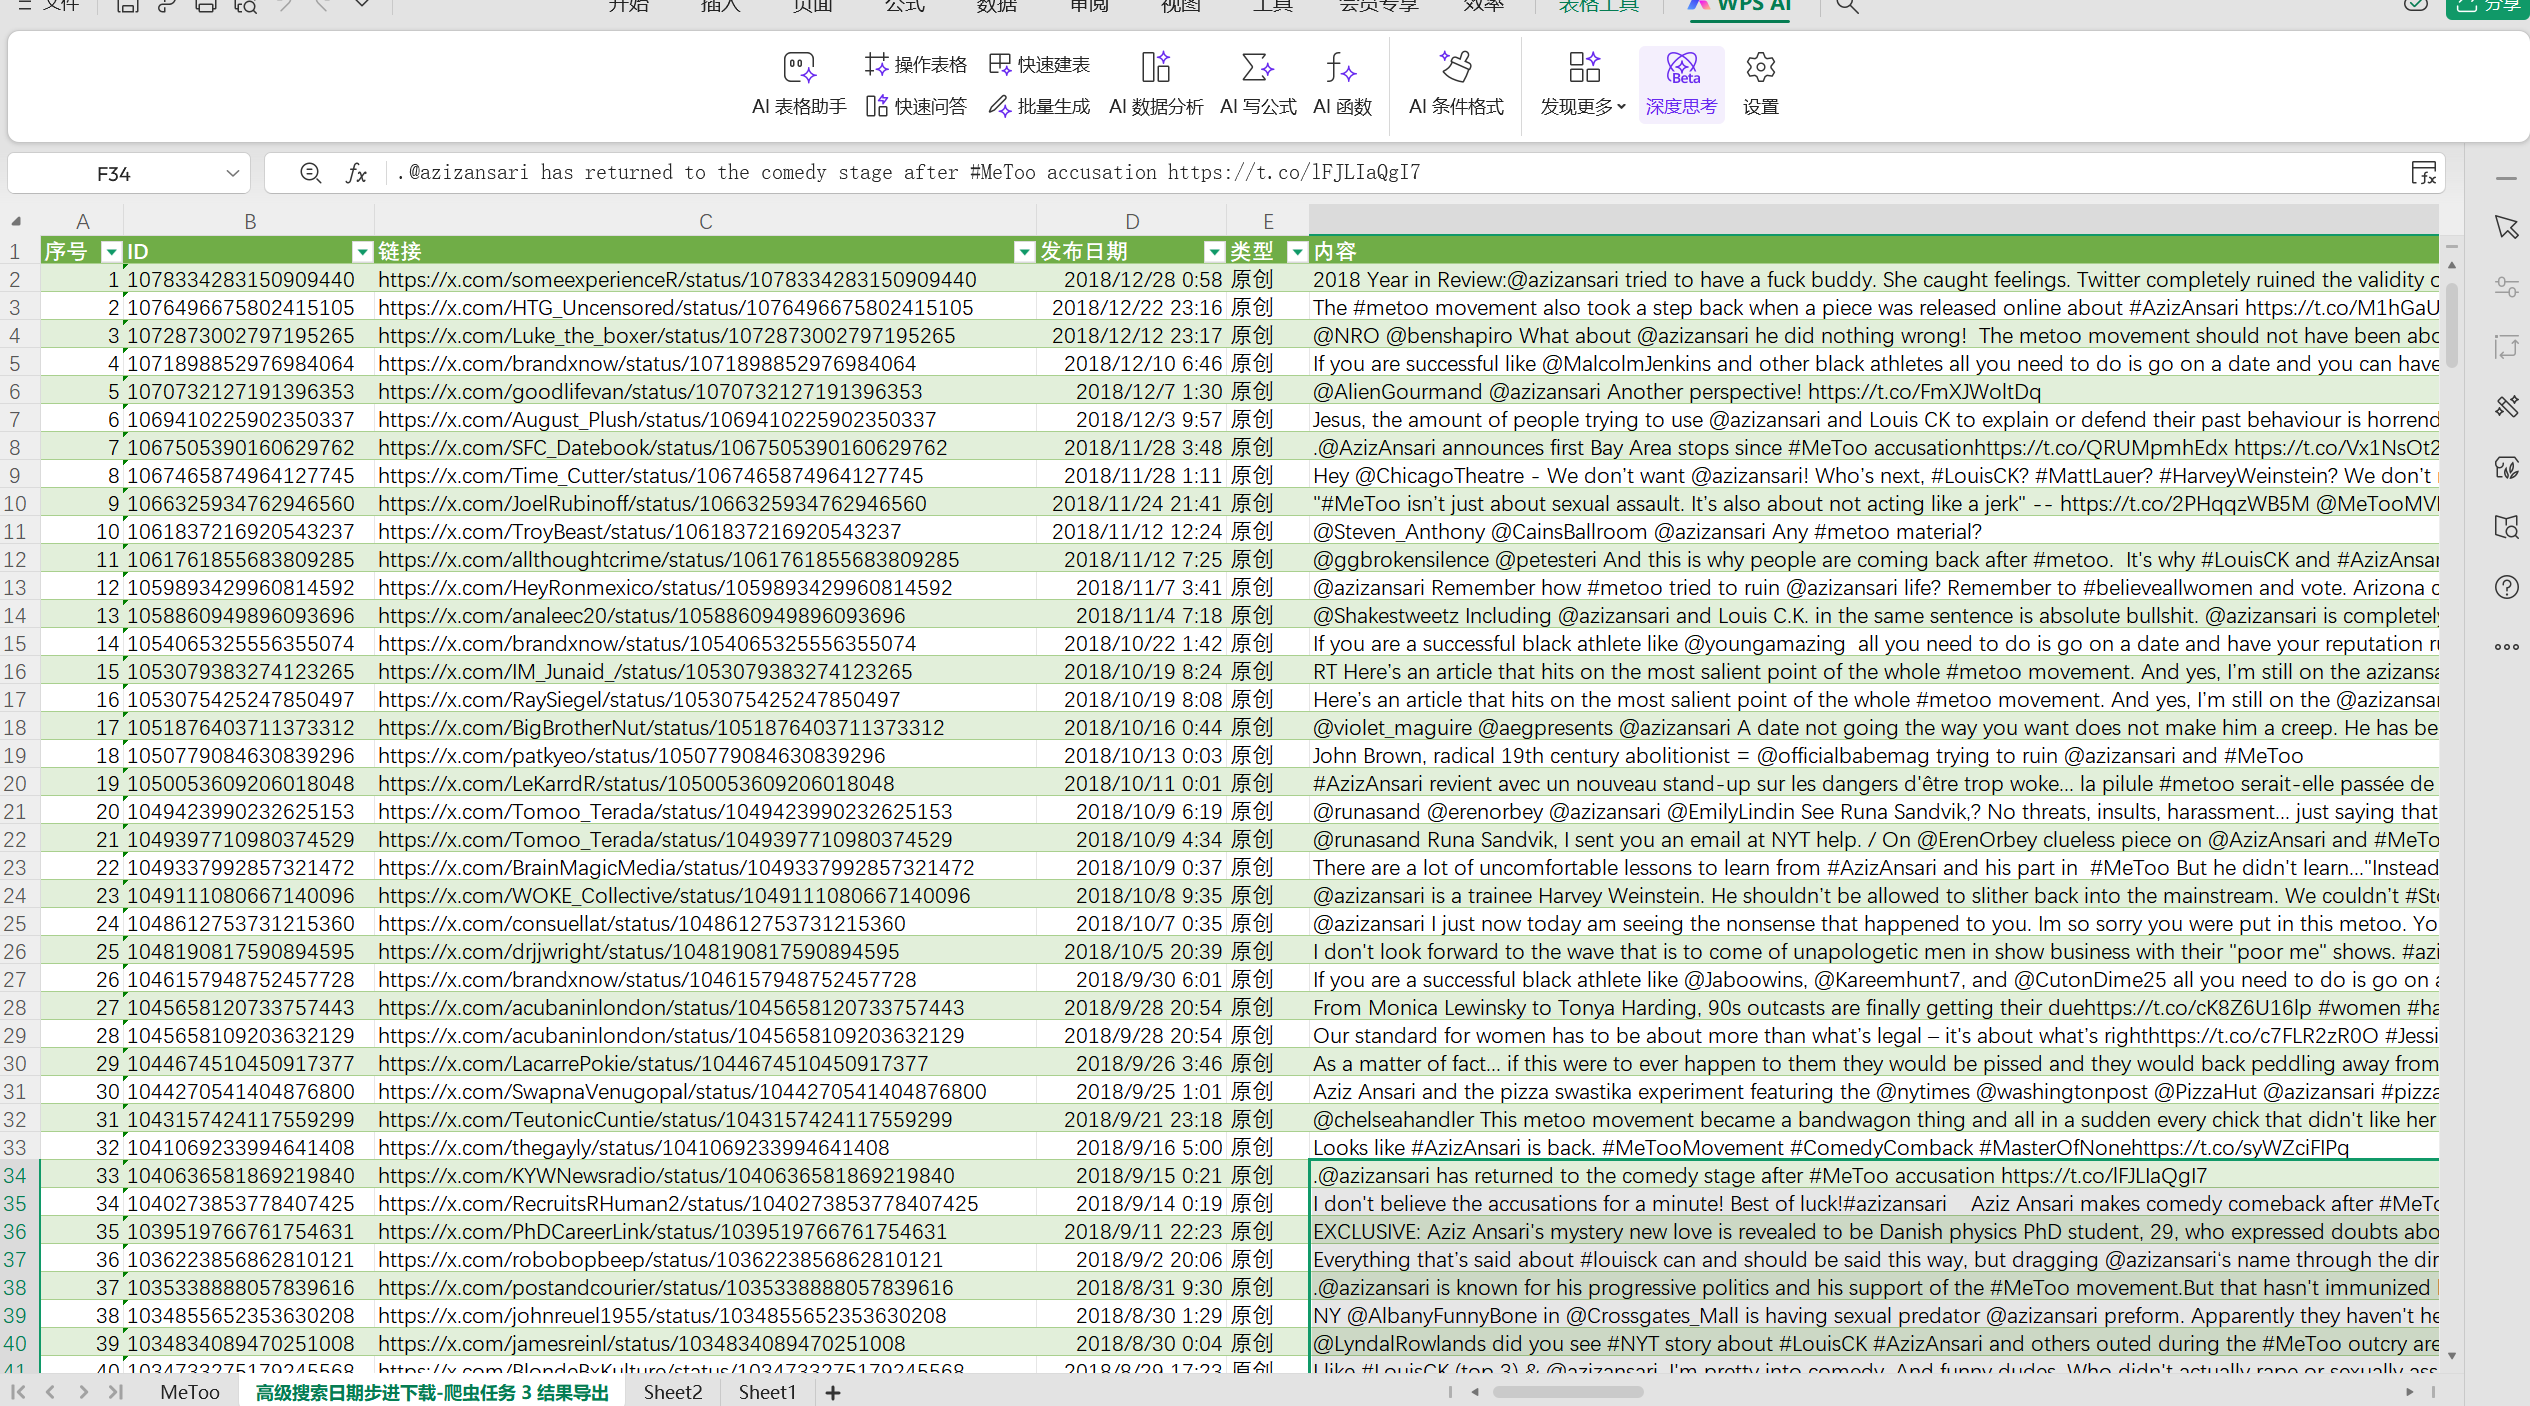
Task: Open the thegayly status link in row 33
Action: [x=634, y=1148]
